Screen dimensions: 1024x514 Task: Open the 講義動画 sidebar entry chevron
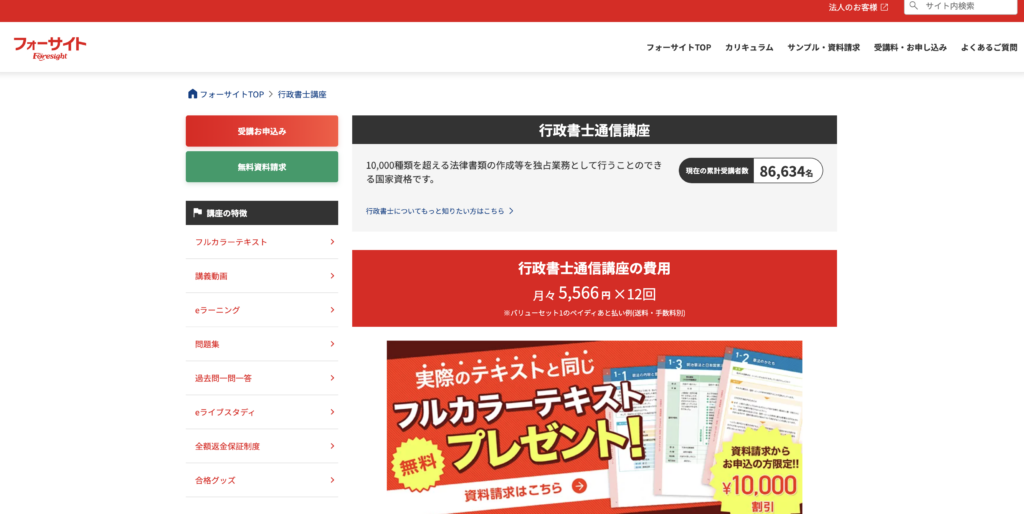332,276
